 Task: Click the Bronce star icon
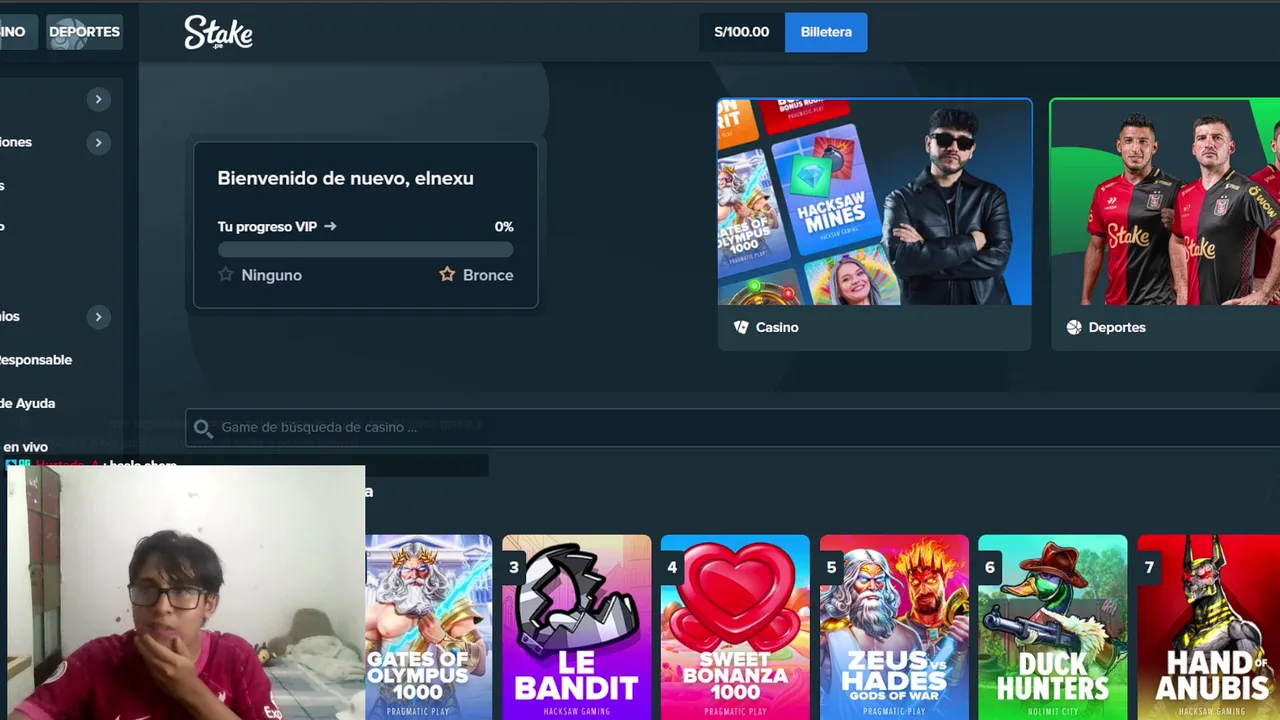[447, 274]
